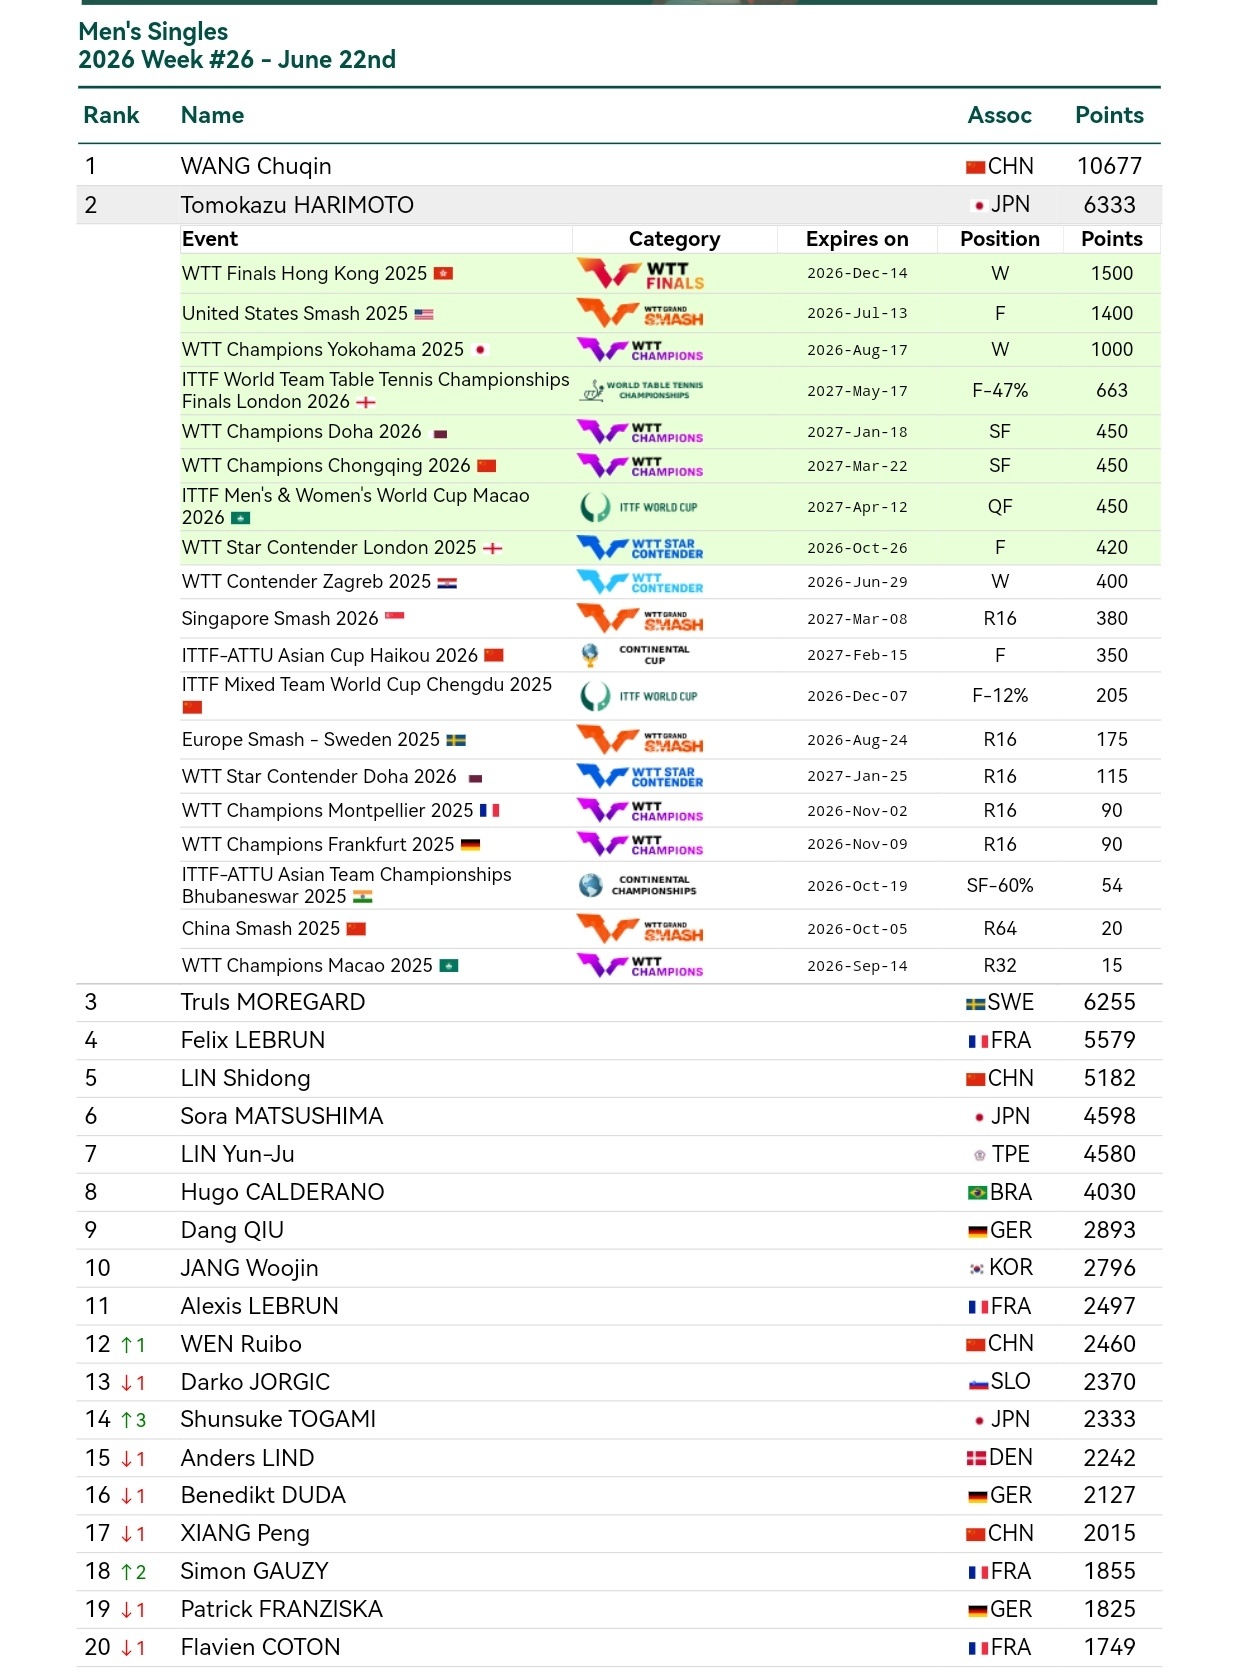The width and height of the screenshot is (1236, 1668).
Task: Click WTT Champions logo in Montpellier 2025 row
Action: tap(641, 810)
